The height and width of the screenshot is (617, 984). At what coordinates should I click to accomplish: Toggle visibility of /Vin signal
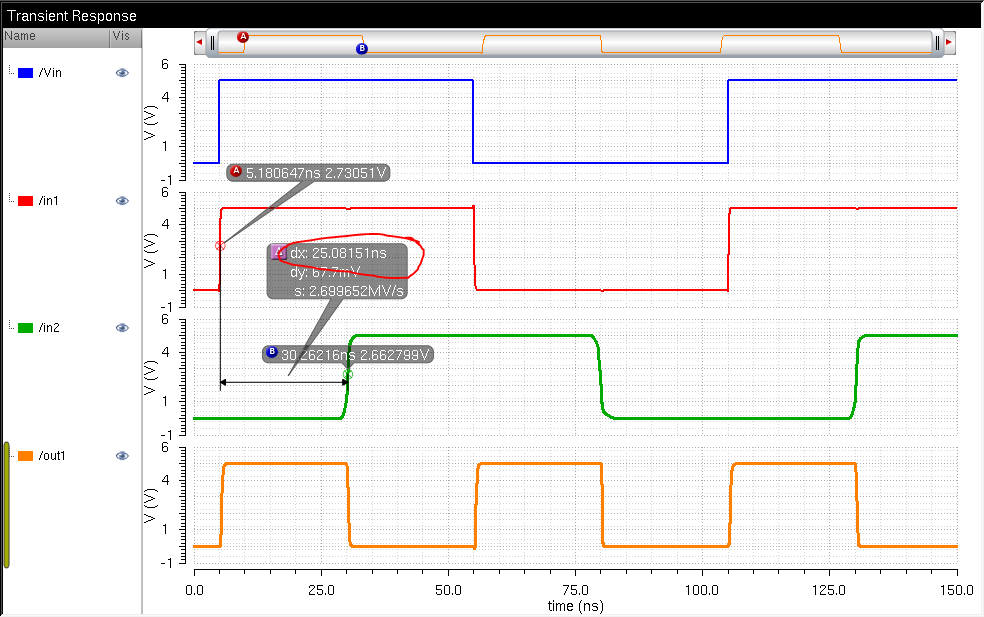(x=122, y=73)
